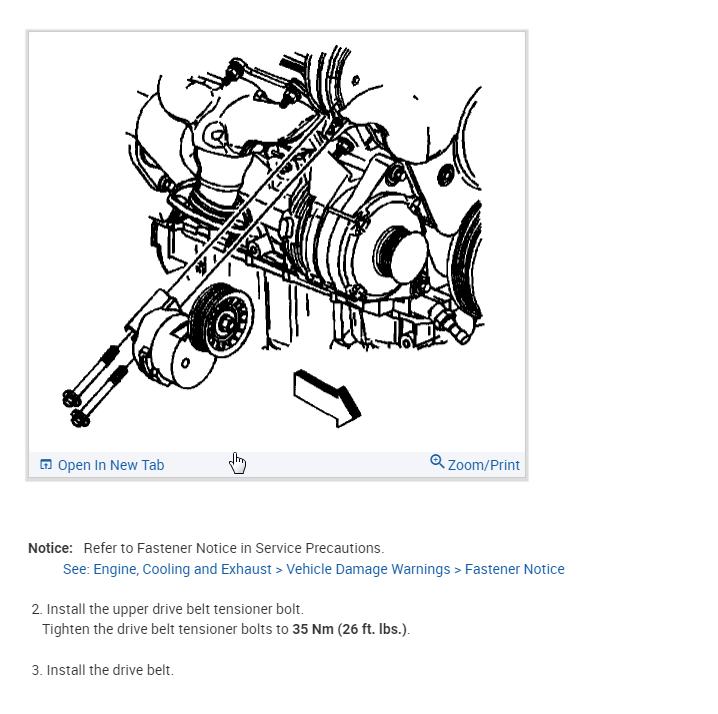Screen dimensions: 718x714
Task: Open the diagram via Open In New Tab text
Action: click(111, 465)
